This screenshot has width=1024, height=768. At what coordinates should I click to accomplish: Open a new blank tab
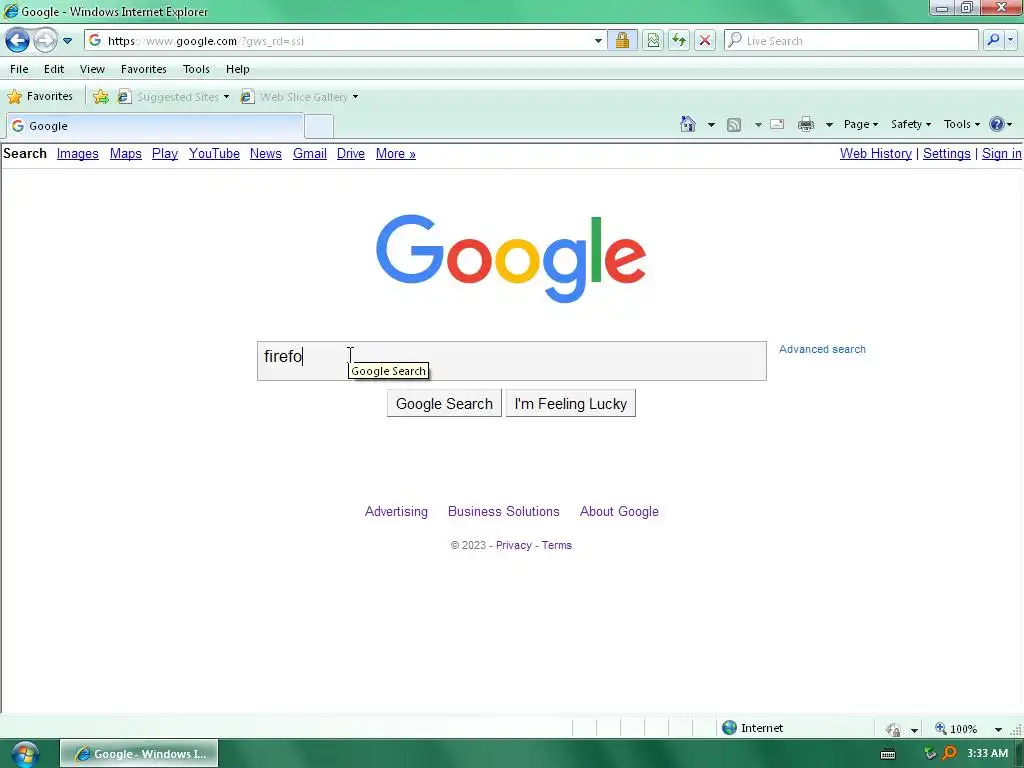pyautogui.click(x=319, y=126)
